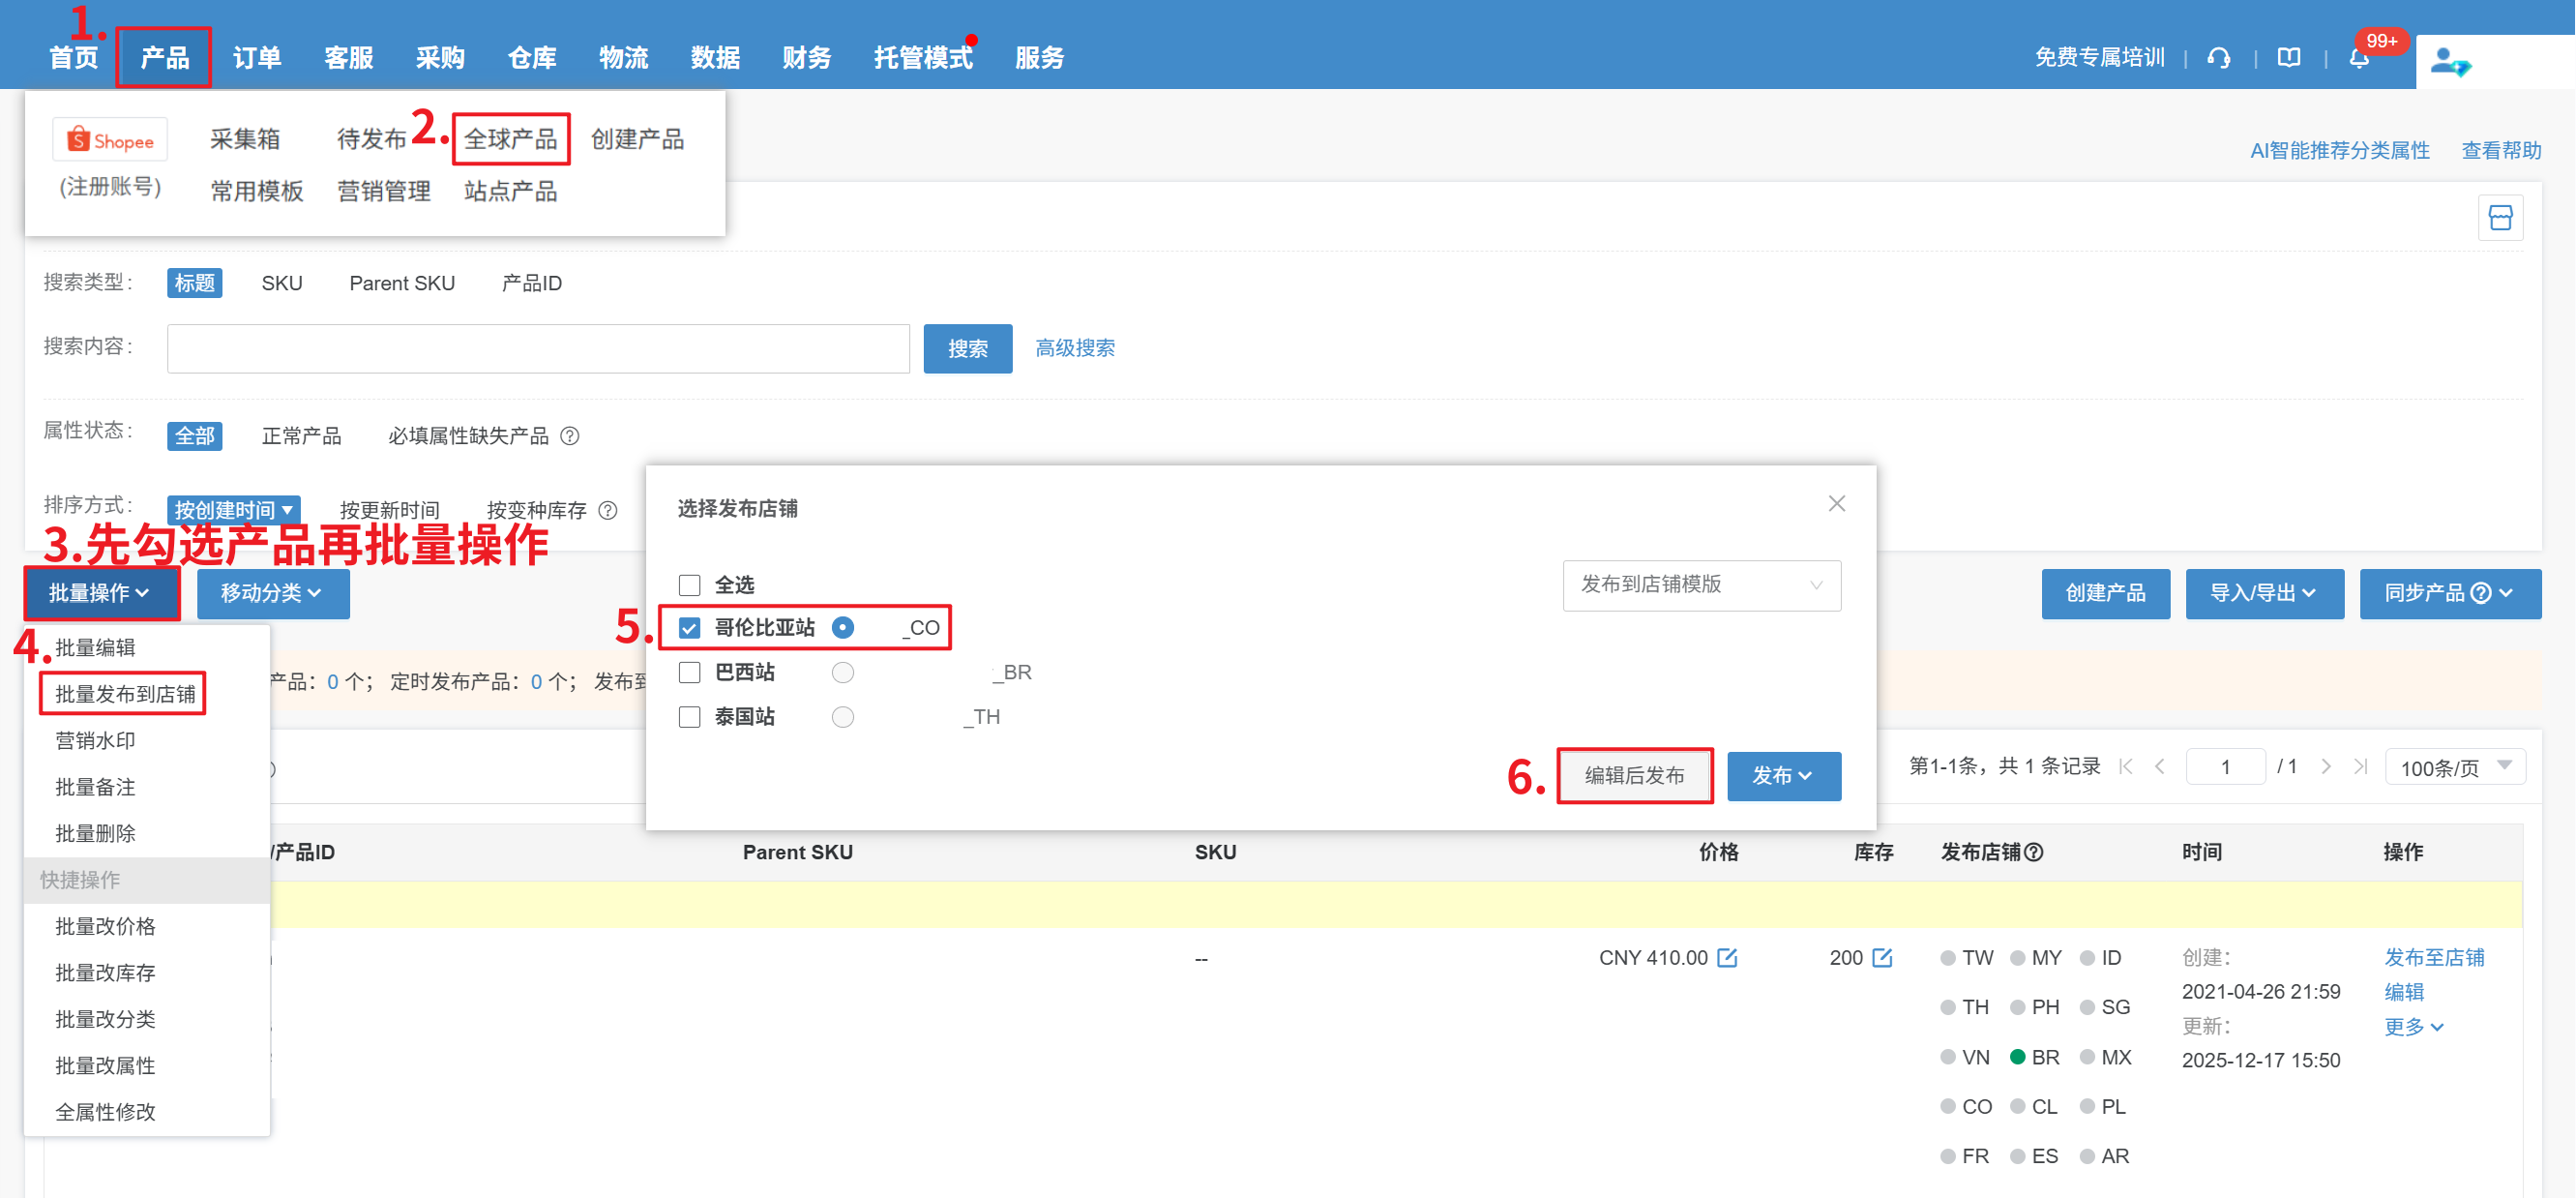Click the edit icon next to CNY 410.00
The width and height of the screenshot is (2576, 1198).
click(1727, 958)
